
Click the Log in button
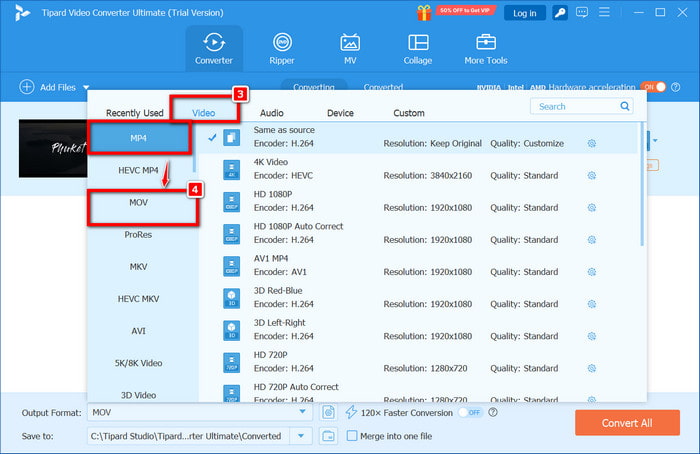[x=525, y=13]
